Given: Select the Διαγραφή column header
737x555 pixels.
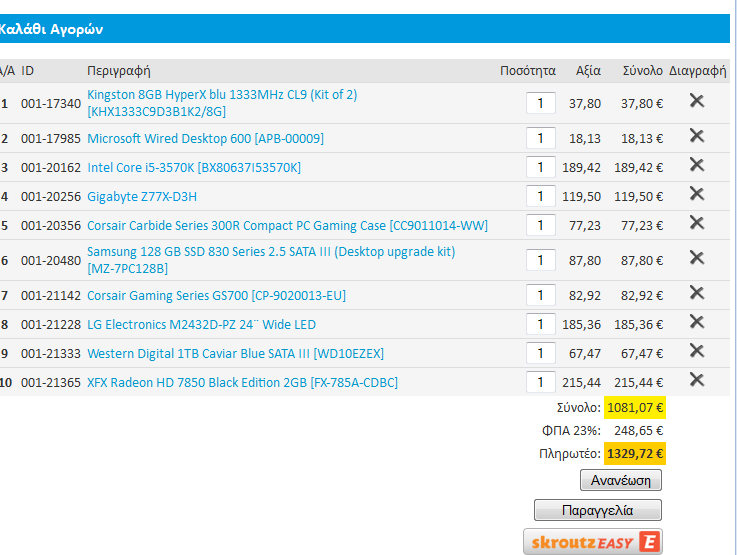Looking at the screenshot, I should point(698,71).
